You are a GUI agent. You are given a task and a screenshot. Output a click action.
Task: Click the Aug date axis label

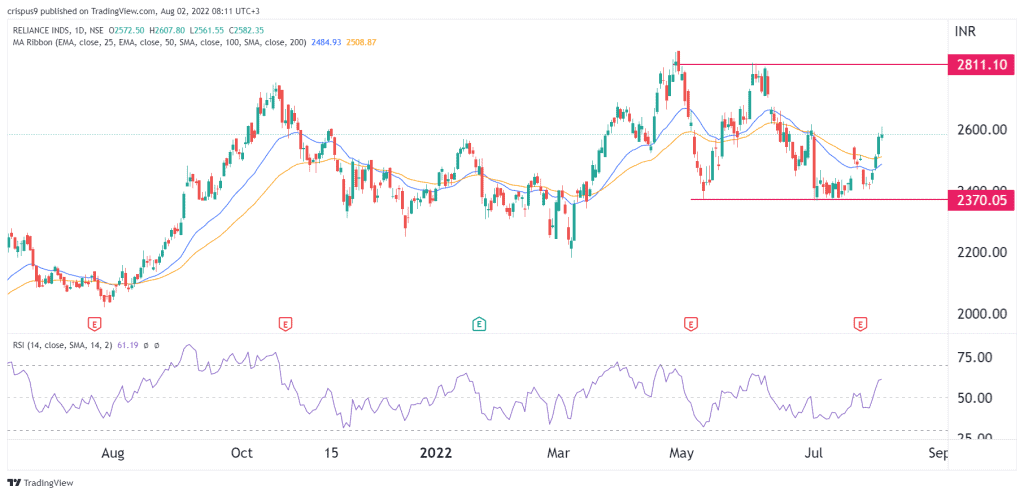click(114, 453)
